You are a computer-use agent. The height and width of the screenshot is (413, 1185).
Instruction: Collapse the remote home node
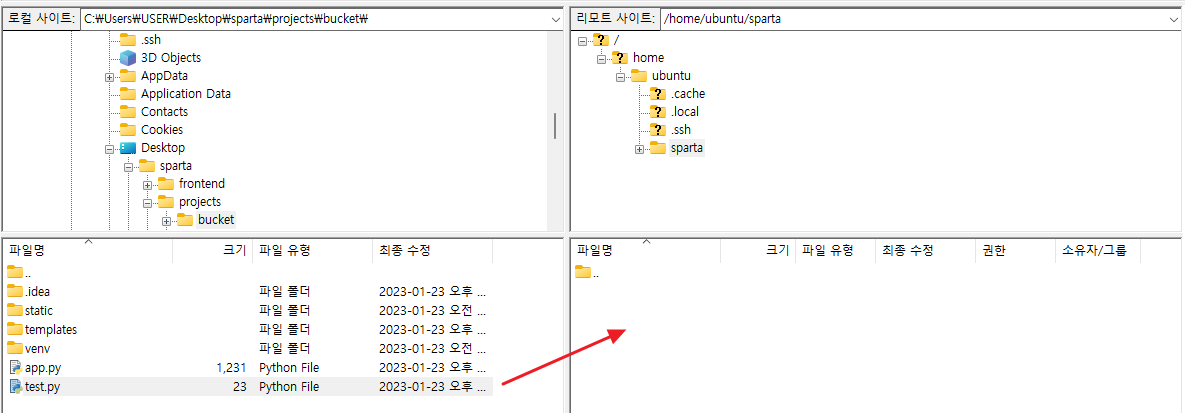click(602, 58)
